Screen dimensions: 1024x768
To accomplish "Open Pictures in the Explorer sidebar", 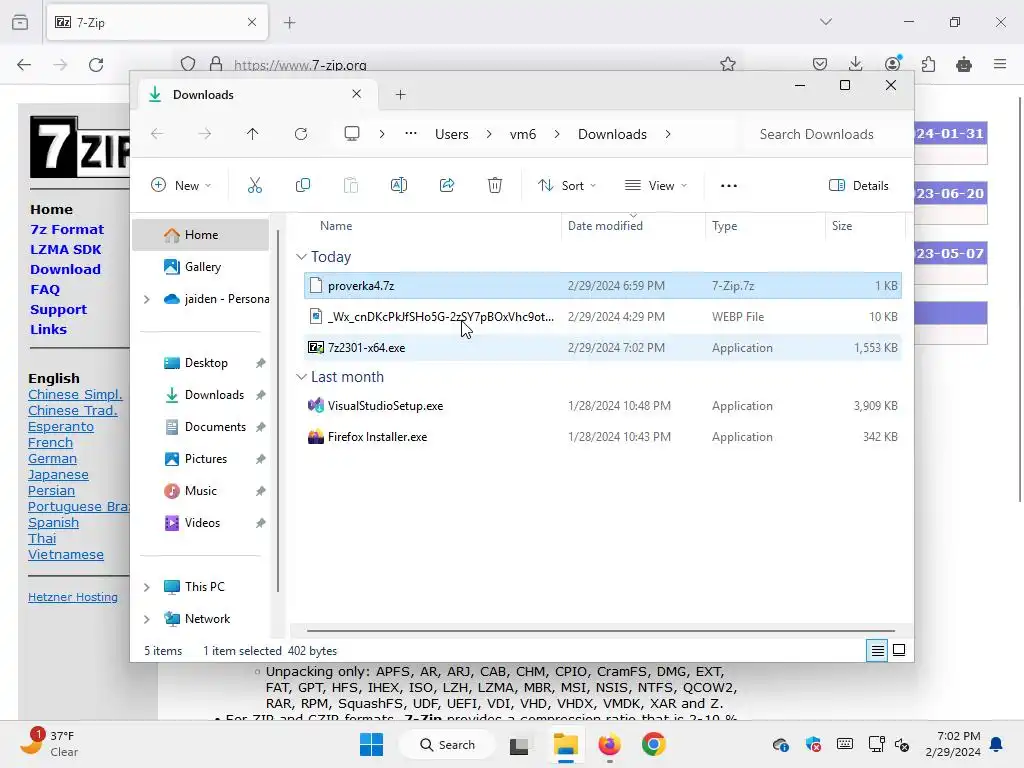I will (200, 458).
